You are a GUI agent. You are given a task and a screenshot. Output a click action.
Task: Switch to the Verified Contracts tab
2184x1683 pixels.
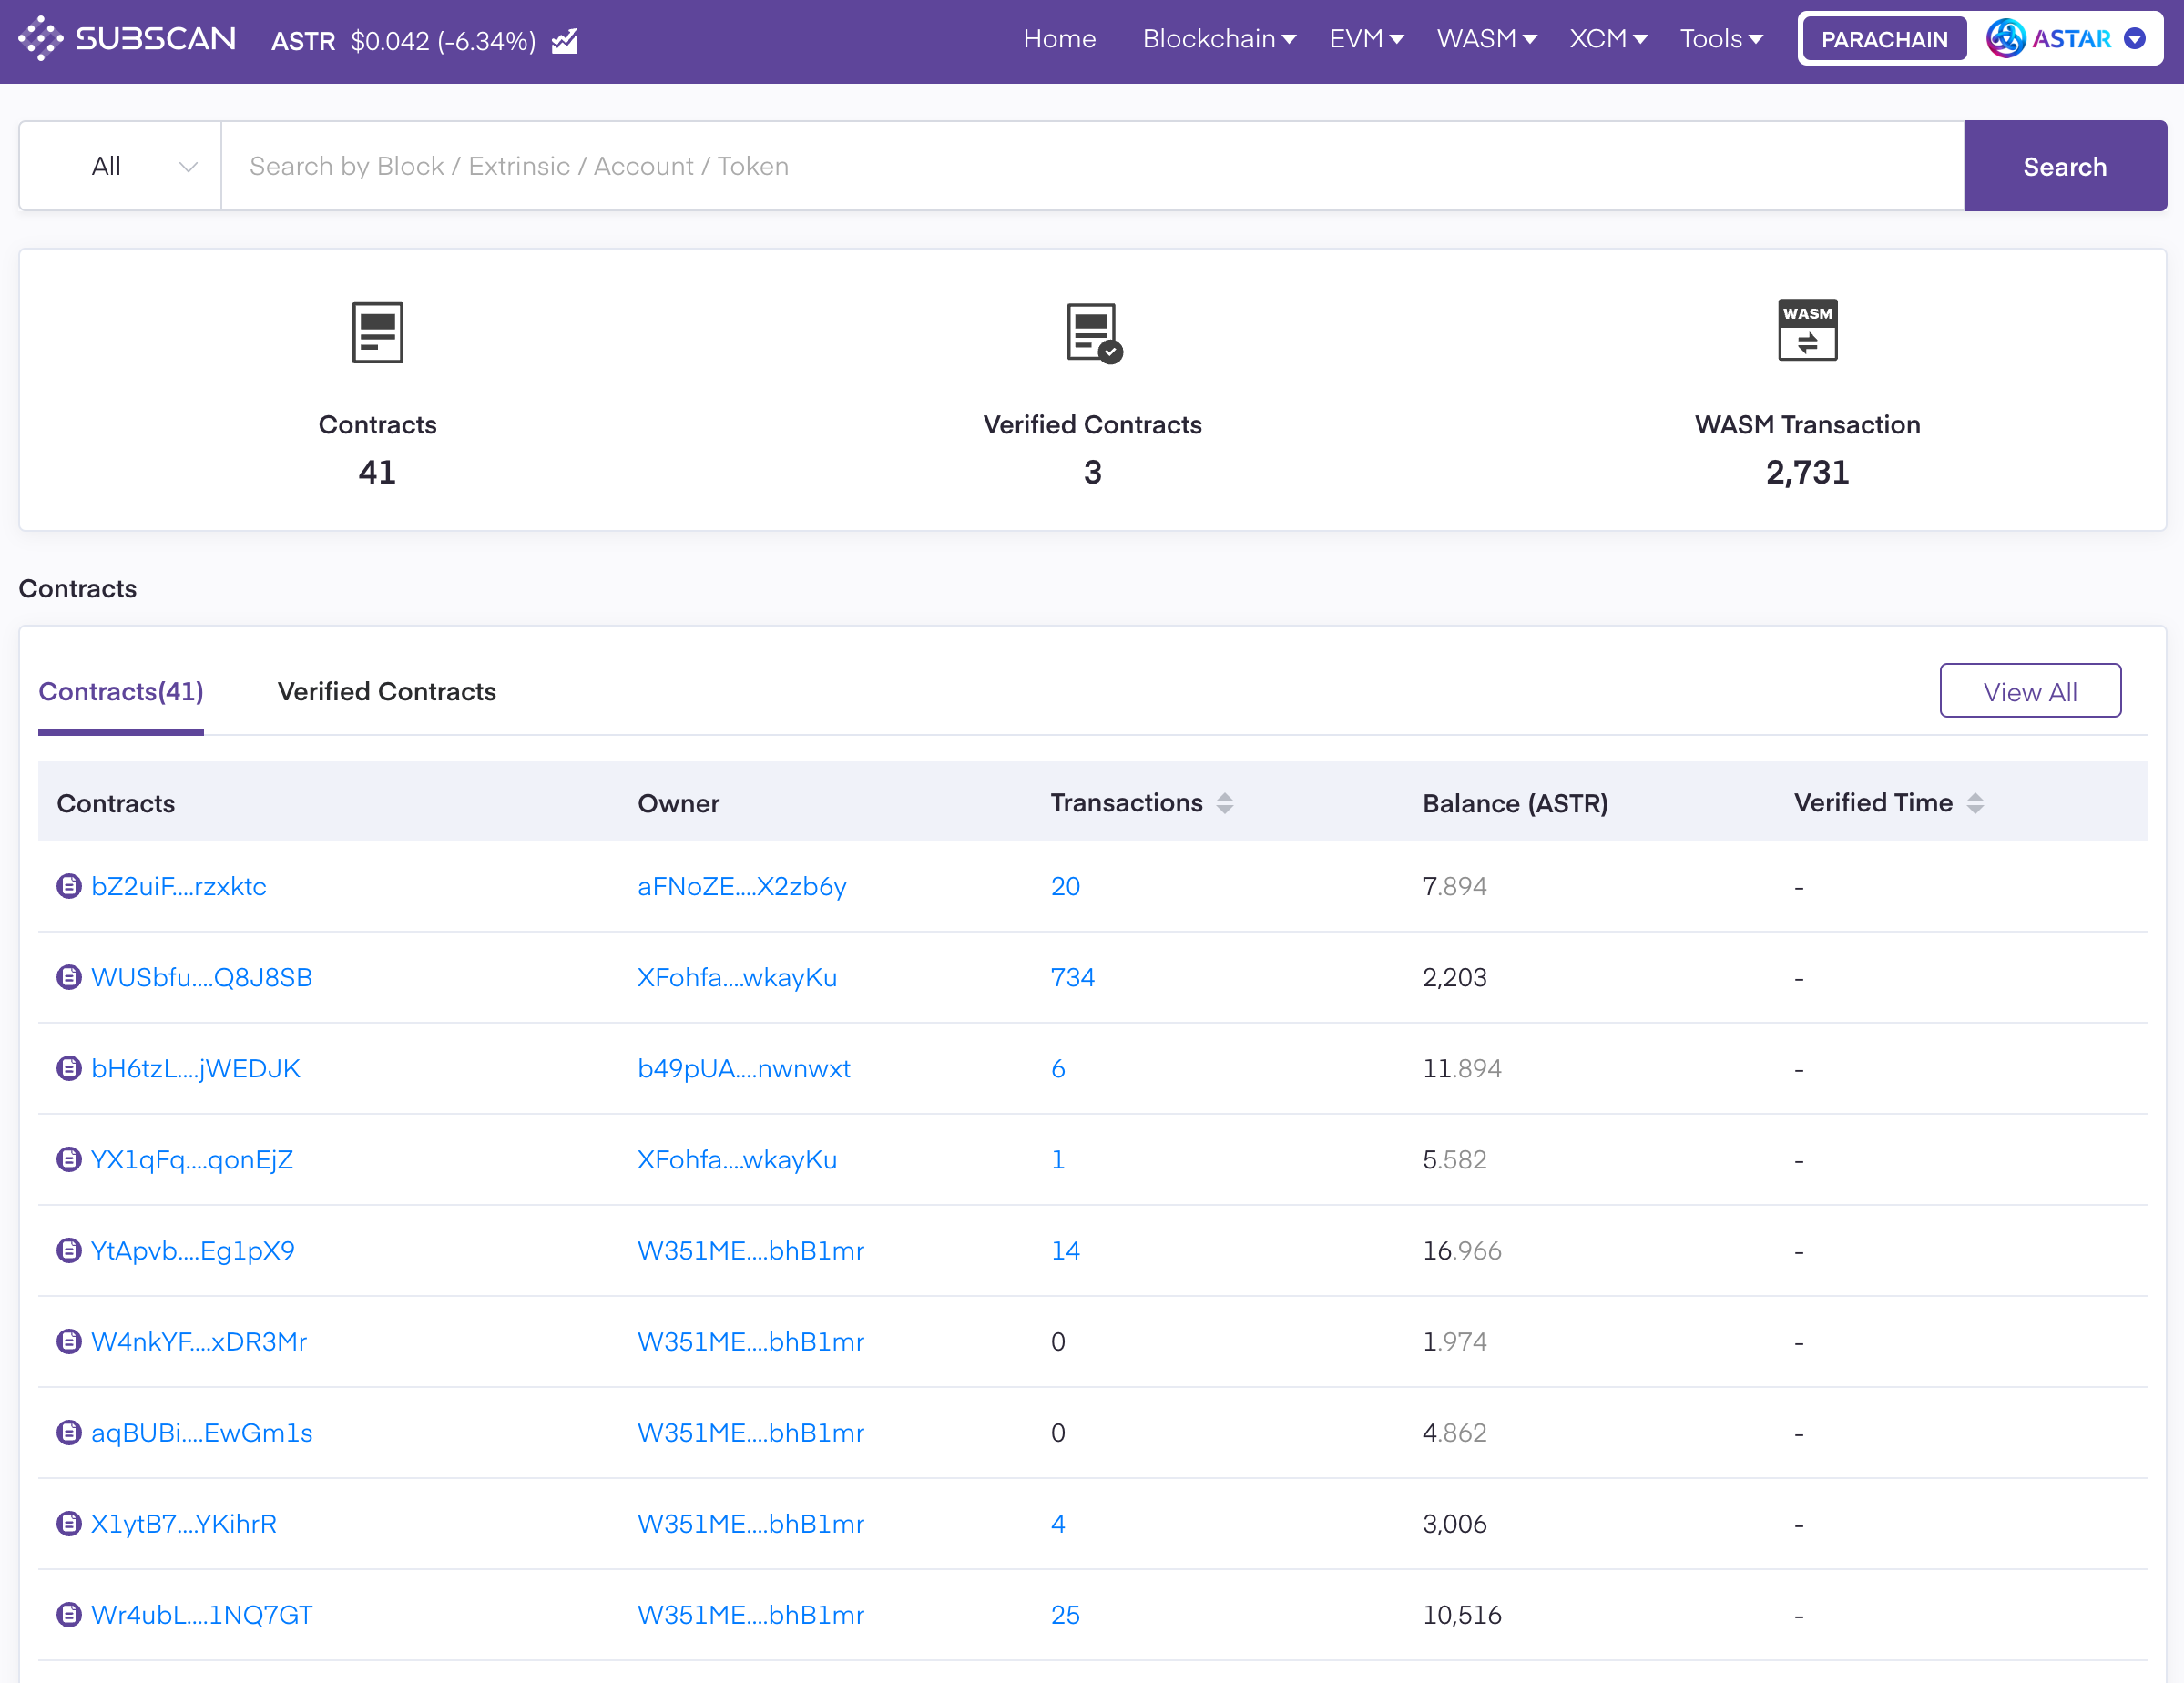pos(386,691)
